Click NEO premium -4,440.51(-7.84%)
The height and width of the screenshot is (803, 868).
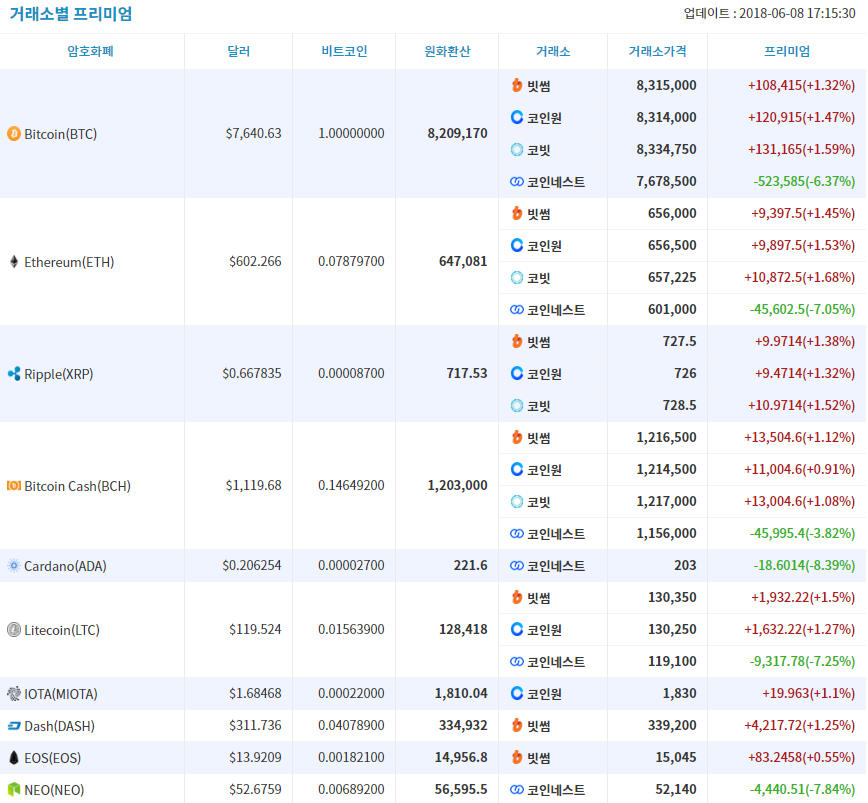click(802, 790)
